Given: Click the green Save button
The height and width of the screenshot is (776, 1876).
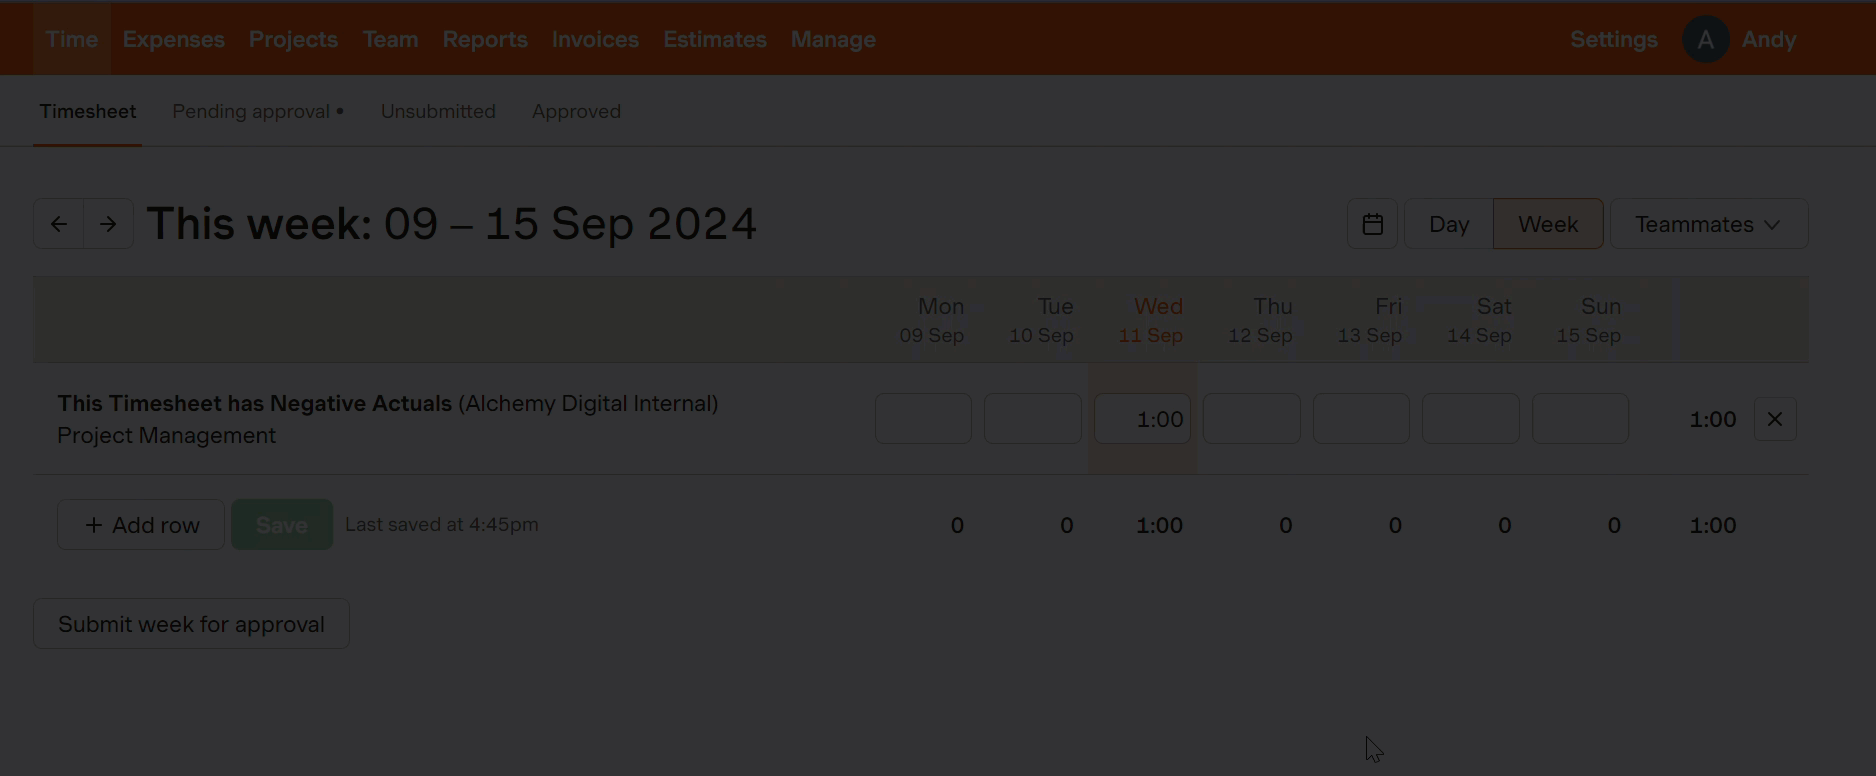Looking at the screenshot, I should pos(282,525).
